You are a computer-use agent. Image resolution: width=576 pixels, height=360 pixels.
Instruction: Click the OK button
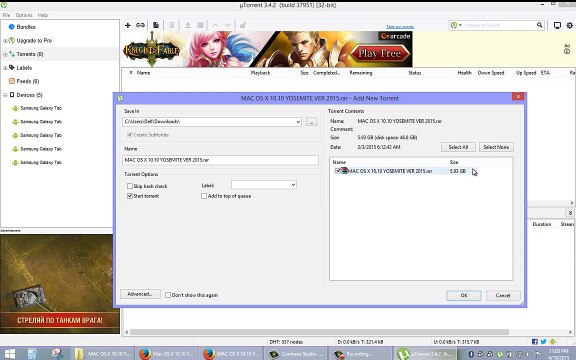click(x=464, y=295)
